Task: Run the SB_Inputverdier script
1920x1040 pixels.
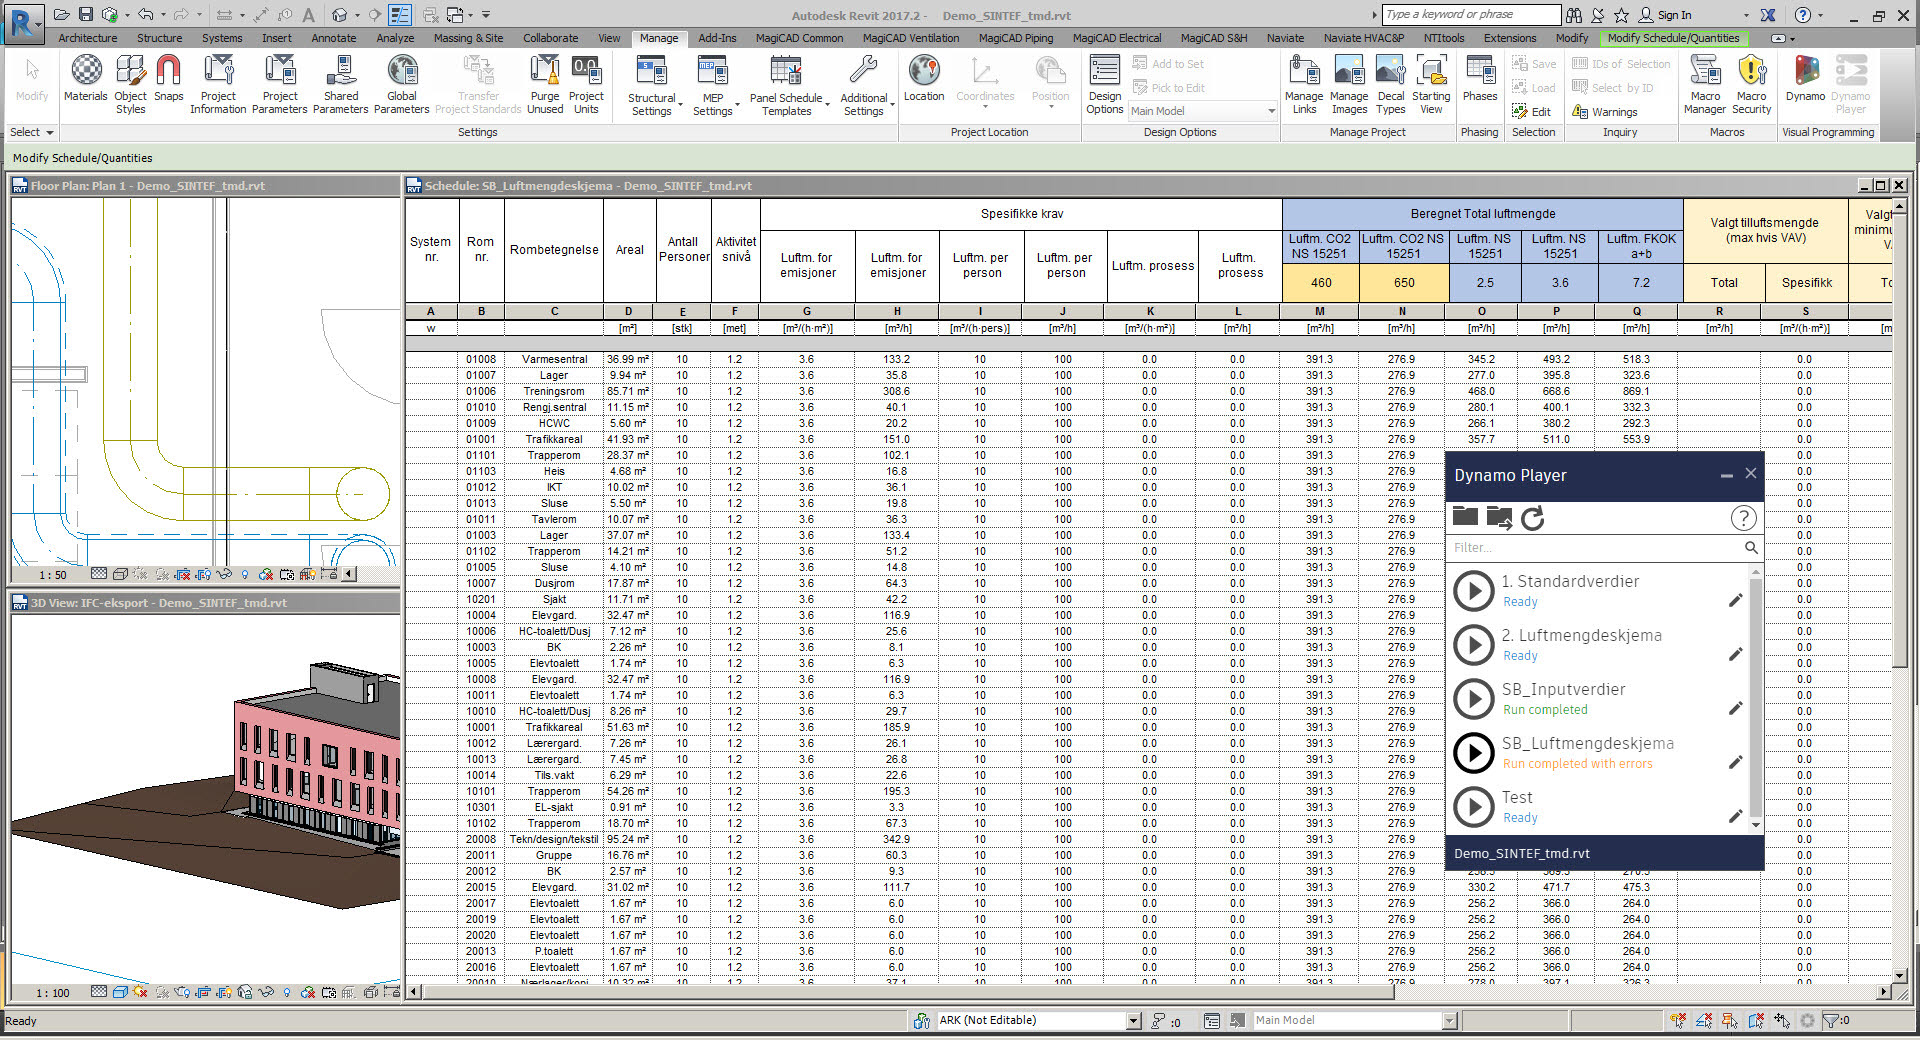Action: [x=1474, y=699]
